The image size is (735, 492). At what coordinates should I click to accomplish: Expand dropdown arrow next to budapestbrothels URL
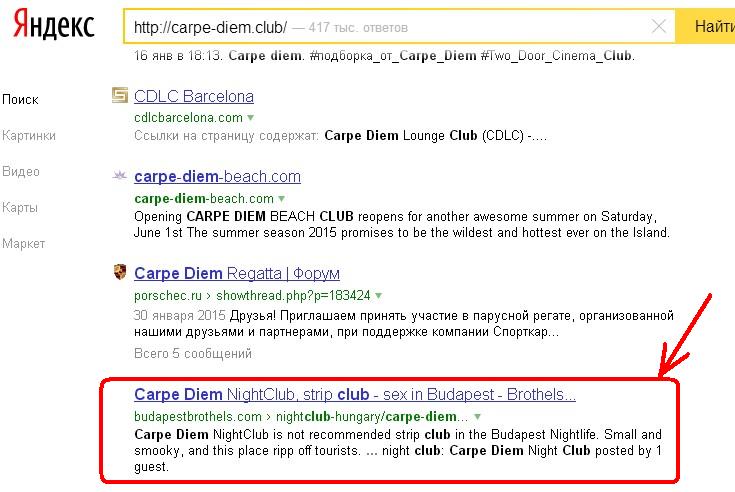pyautogui.click(x=478, y=417)
